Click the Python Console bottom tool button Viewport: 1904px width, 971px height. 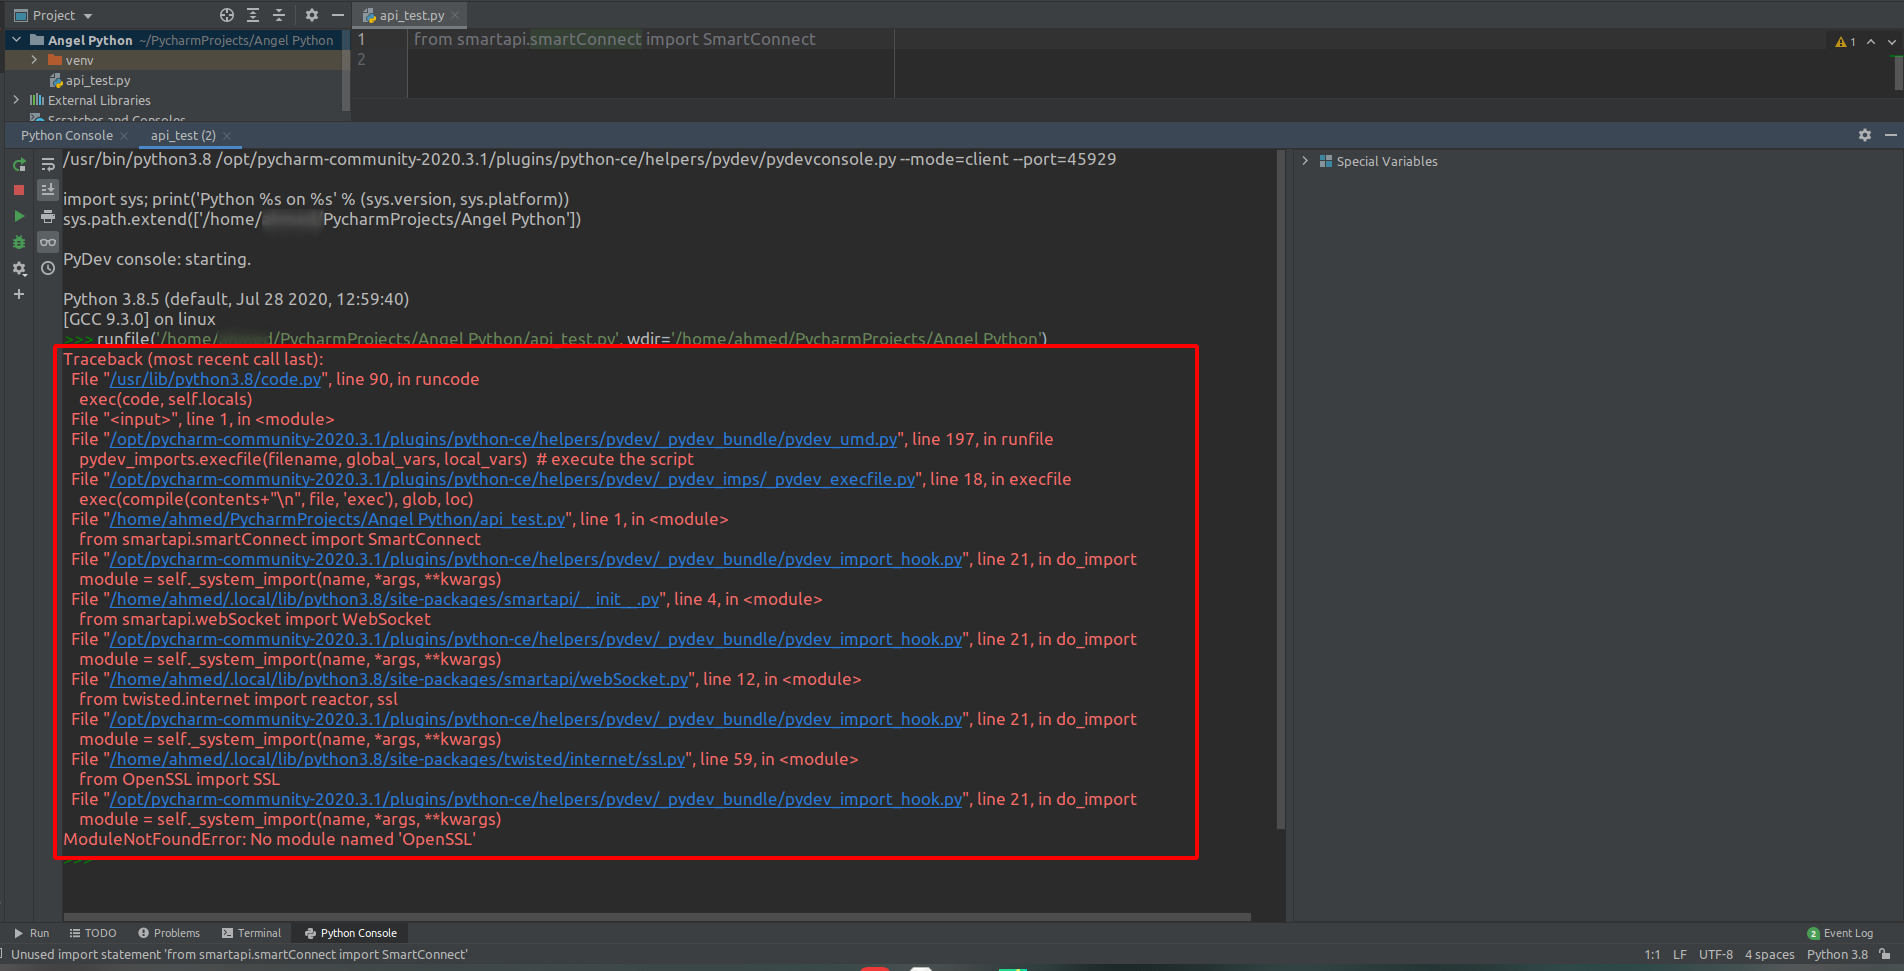[351, 933]
